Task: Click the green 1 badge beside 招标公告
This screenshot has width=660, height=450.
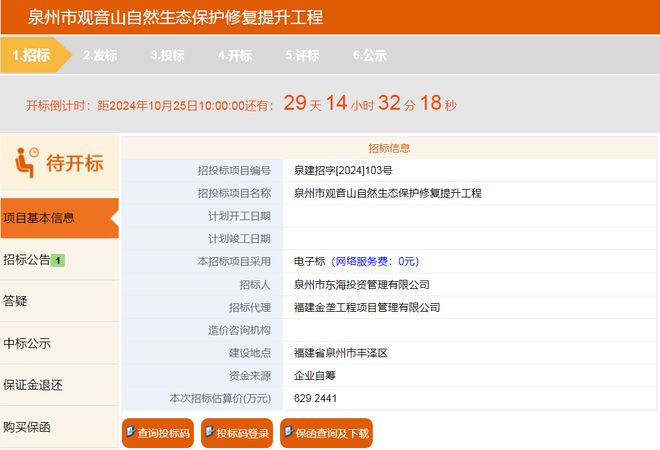Action: click(58, 261)
